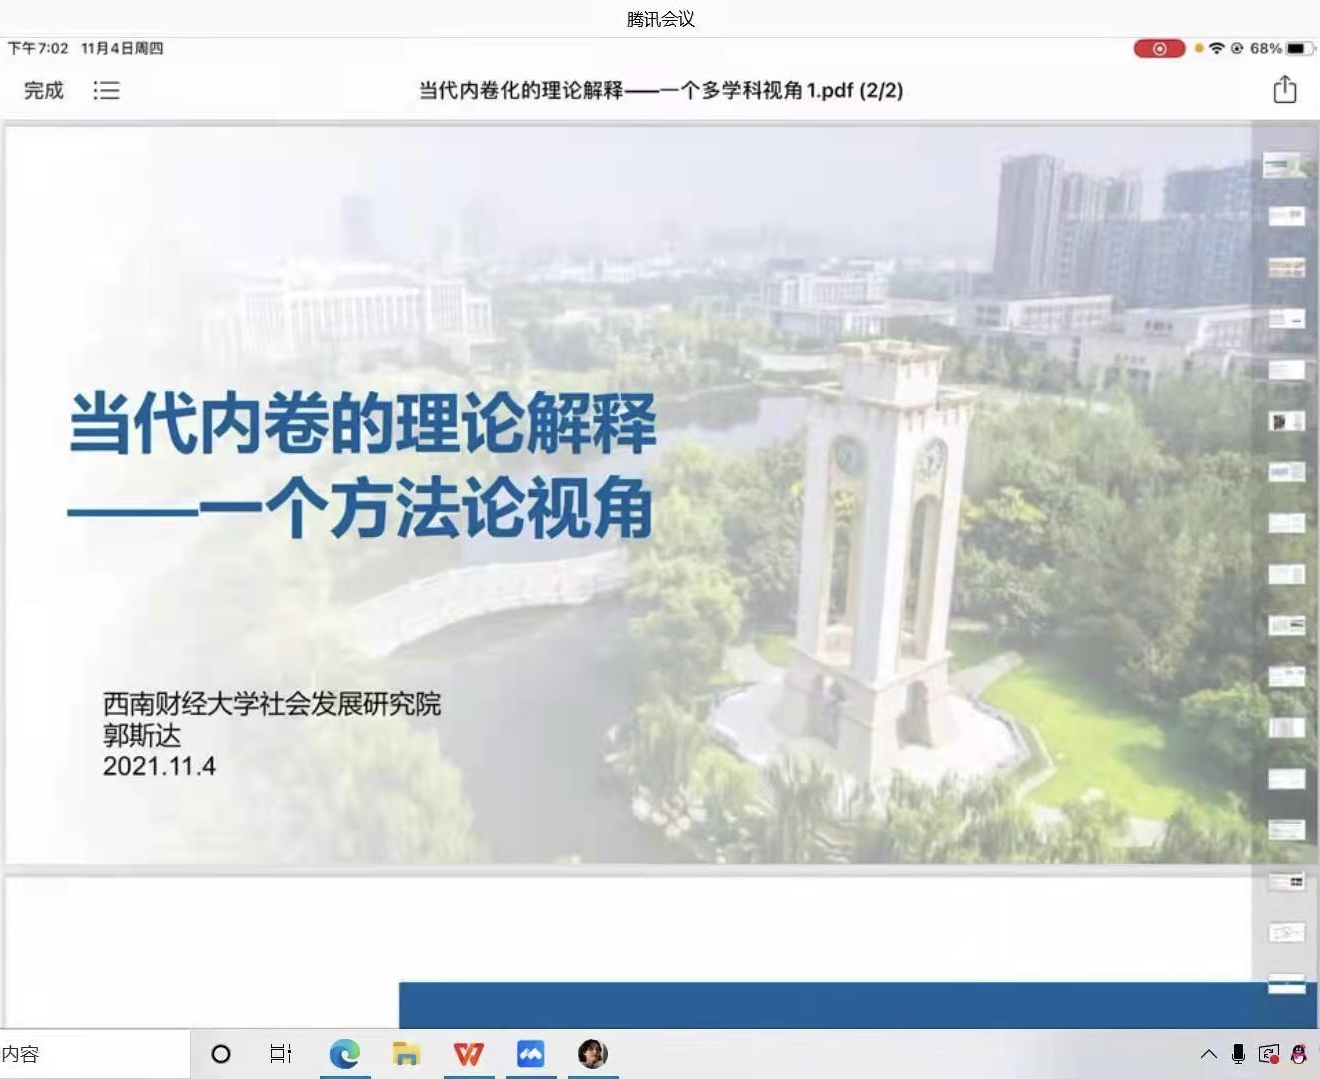Switch to Tencent Meeting taskbar icon
Screen dimensions: 1320x1079
(x=530, y=1054)
